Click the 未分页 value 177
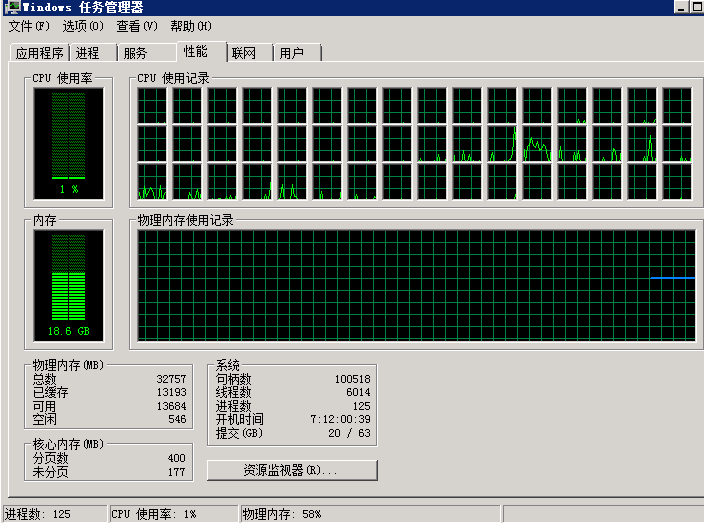Viewport: 704px width, 523px height. [x=176, y=472]
